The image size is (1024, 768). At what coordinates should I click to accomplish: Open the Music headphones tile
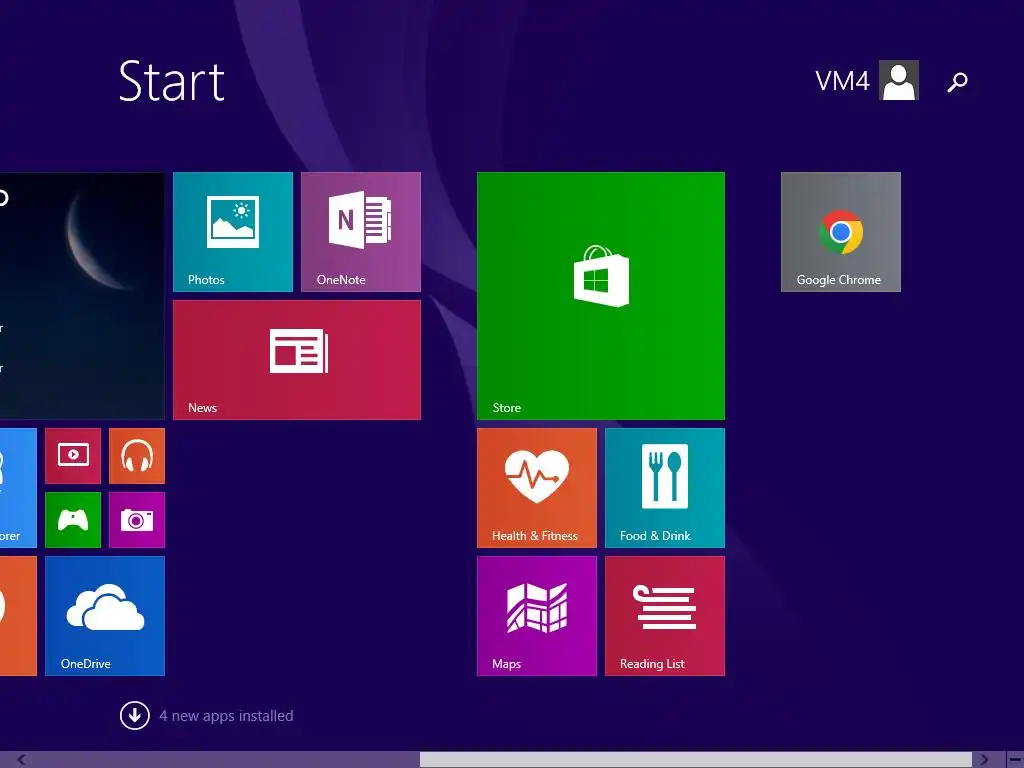click(136, 456)
